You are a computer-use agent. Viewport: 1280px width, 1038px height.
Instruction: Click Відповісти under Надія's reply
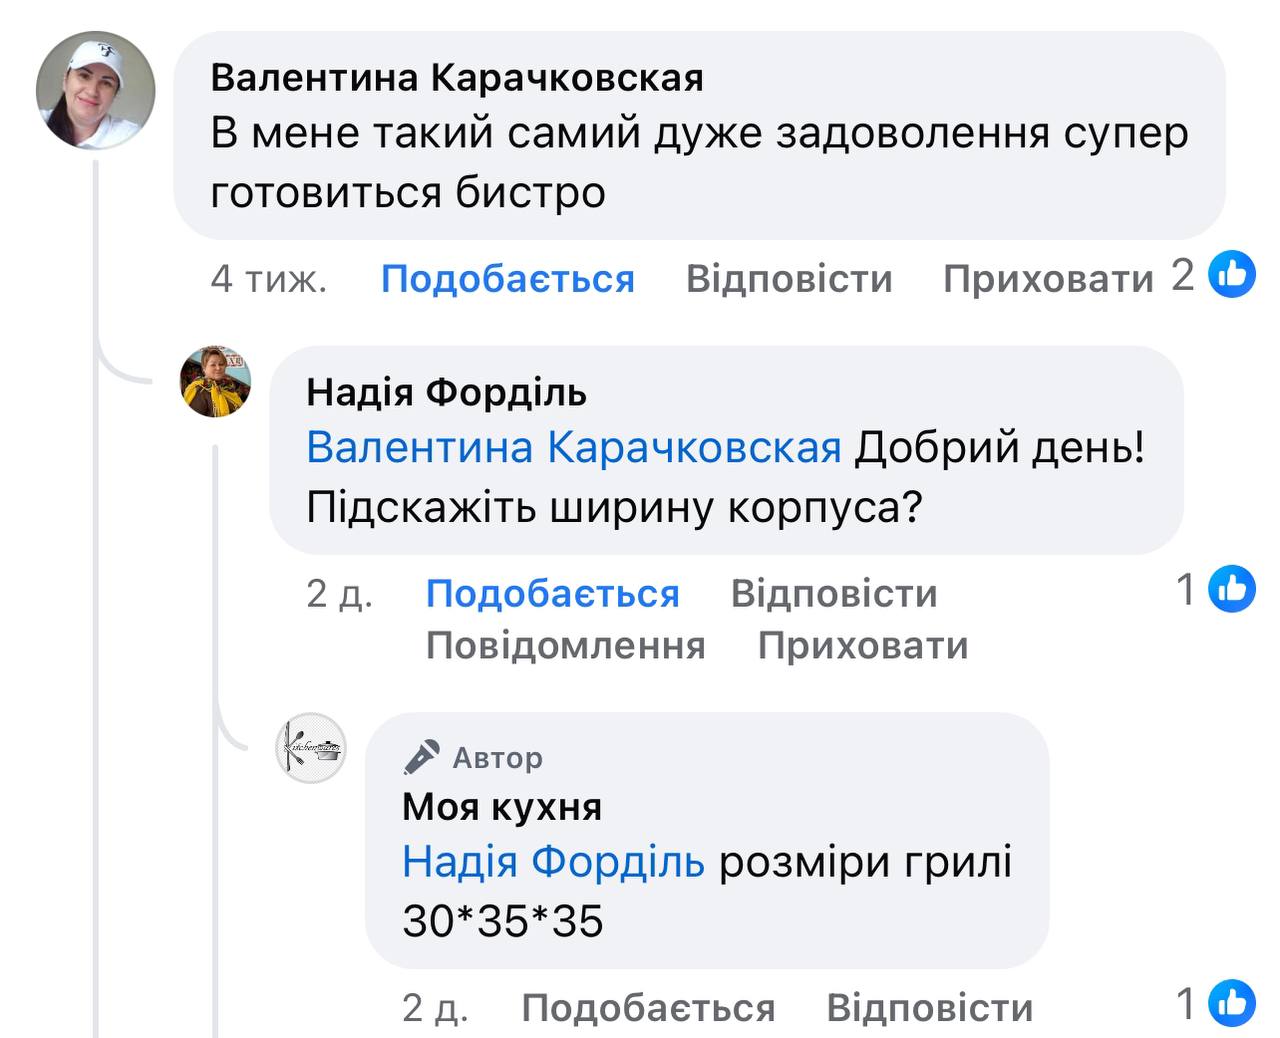tap(836, 593)
